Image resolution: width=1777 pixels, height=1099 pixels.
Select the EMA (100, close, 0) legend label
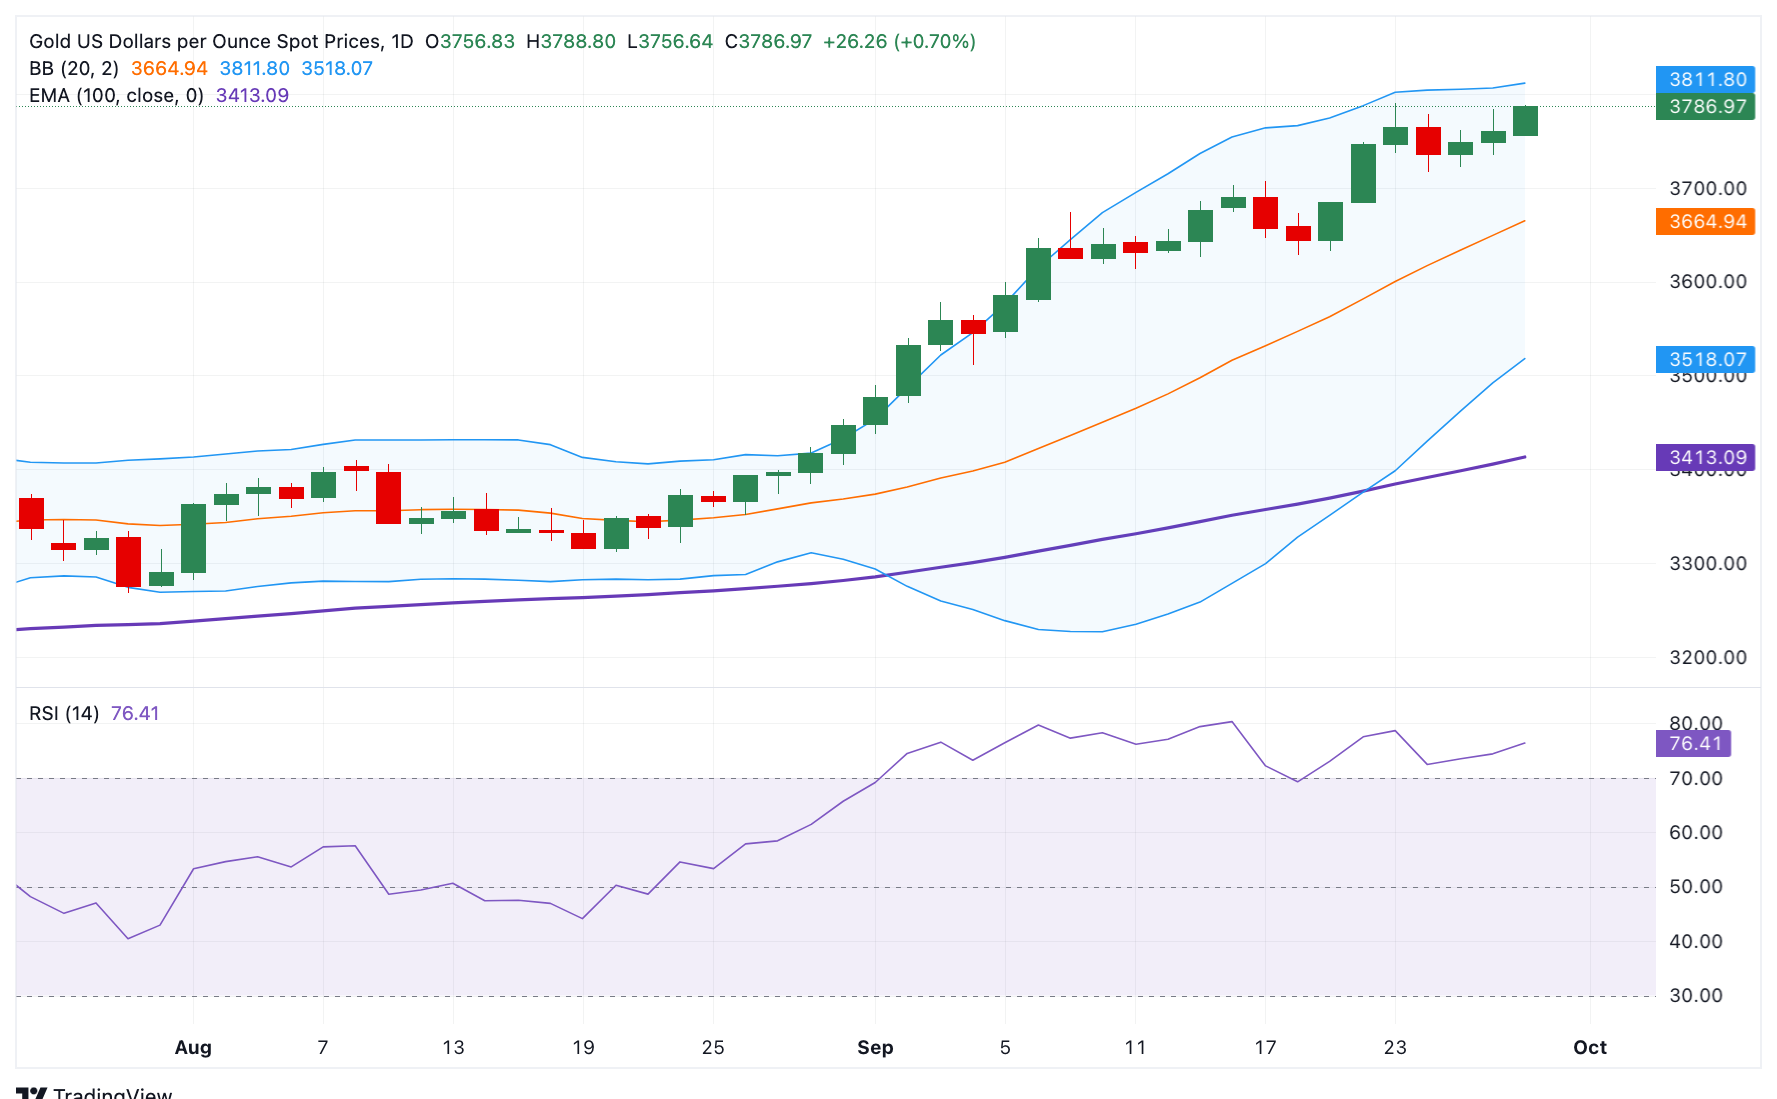point(116,96)
